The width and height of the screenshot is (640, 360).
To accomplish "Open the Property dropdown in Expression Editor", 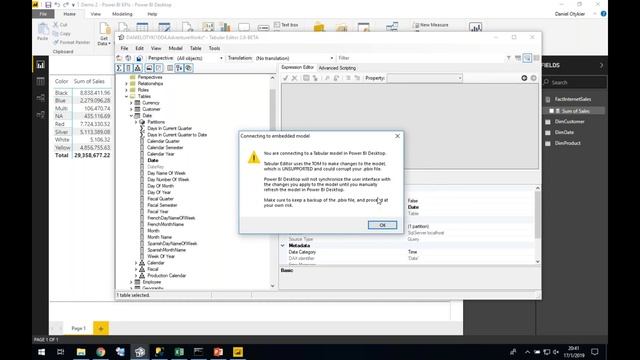I will click(424, 78).
